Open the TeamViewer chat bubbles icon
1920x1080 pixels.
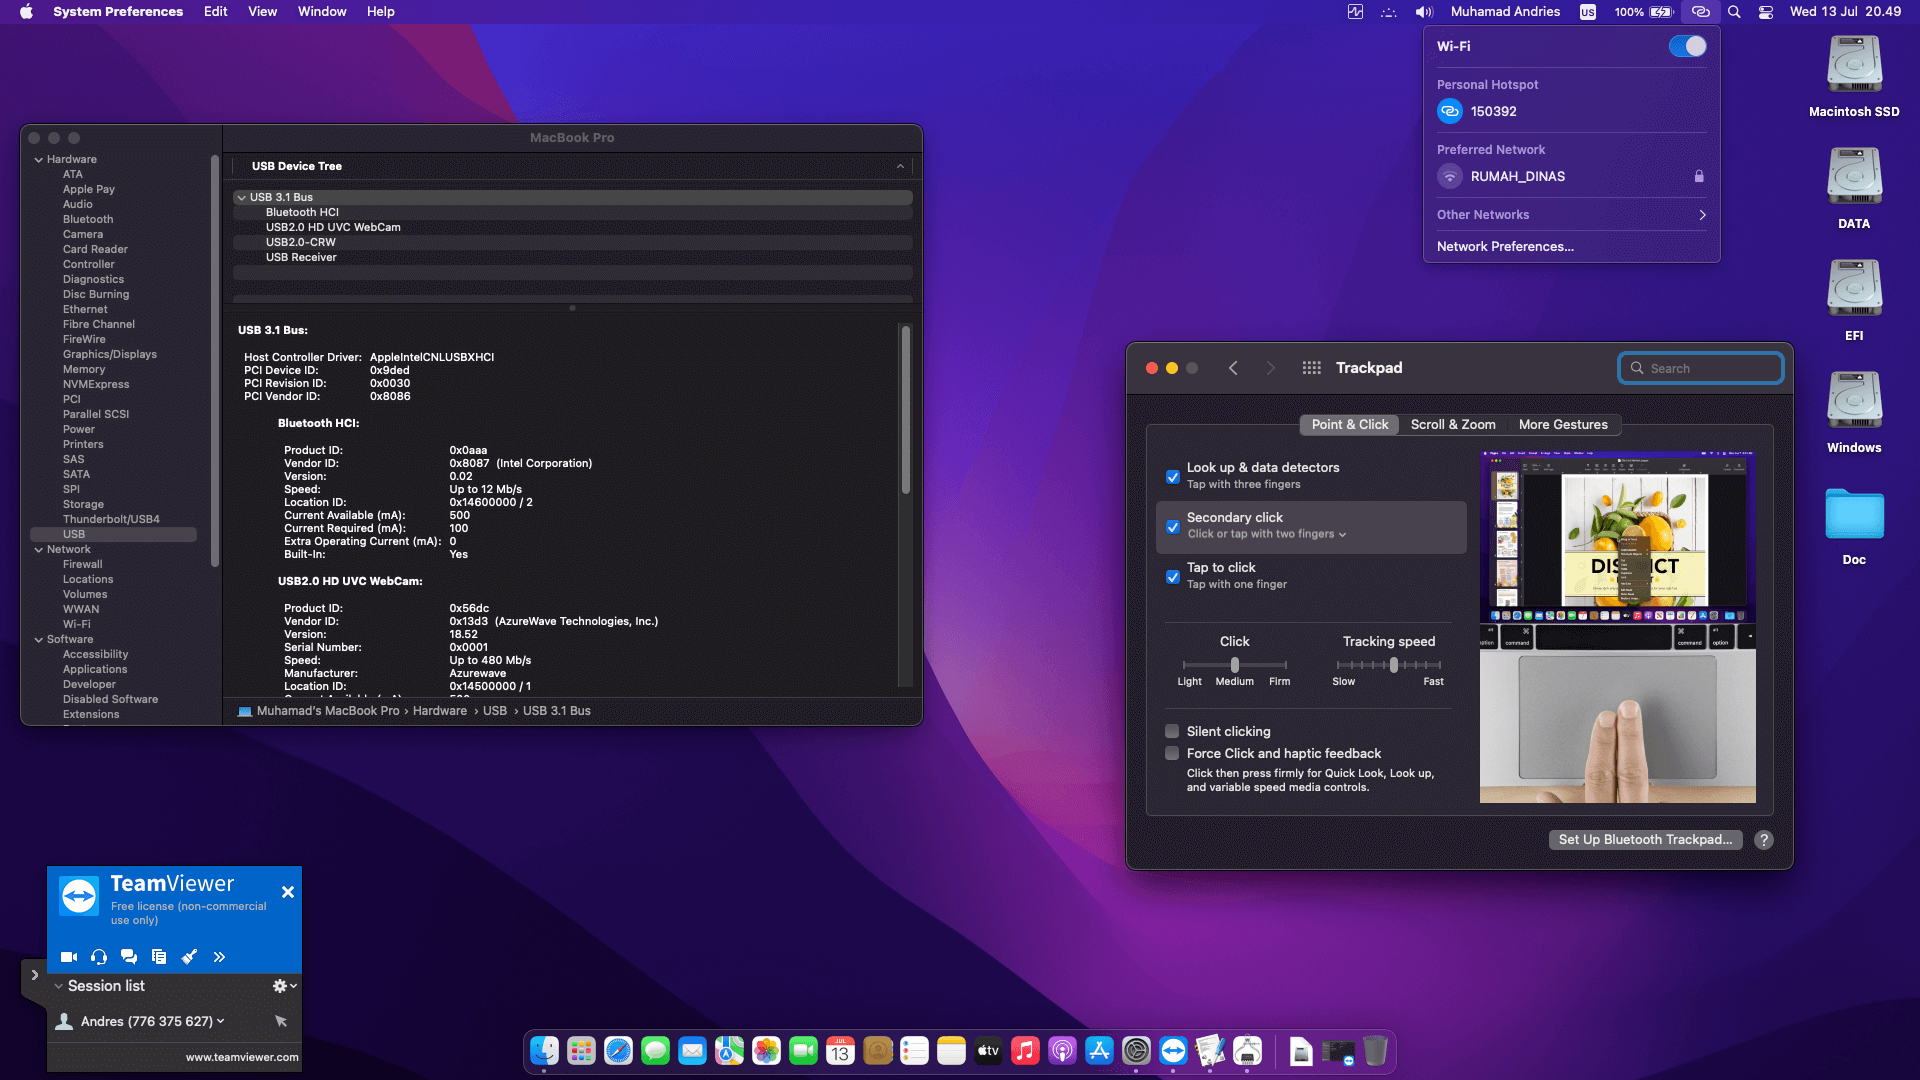point(129,957)
